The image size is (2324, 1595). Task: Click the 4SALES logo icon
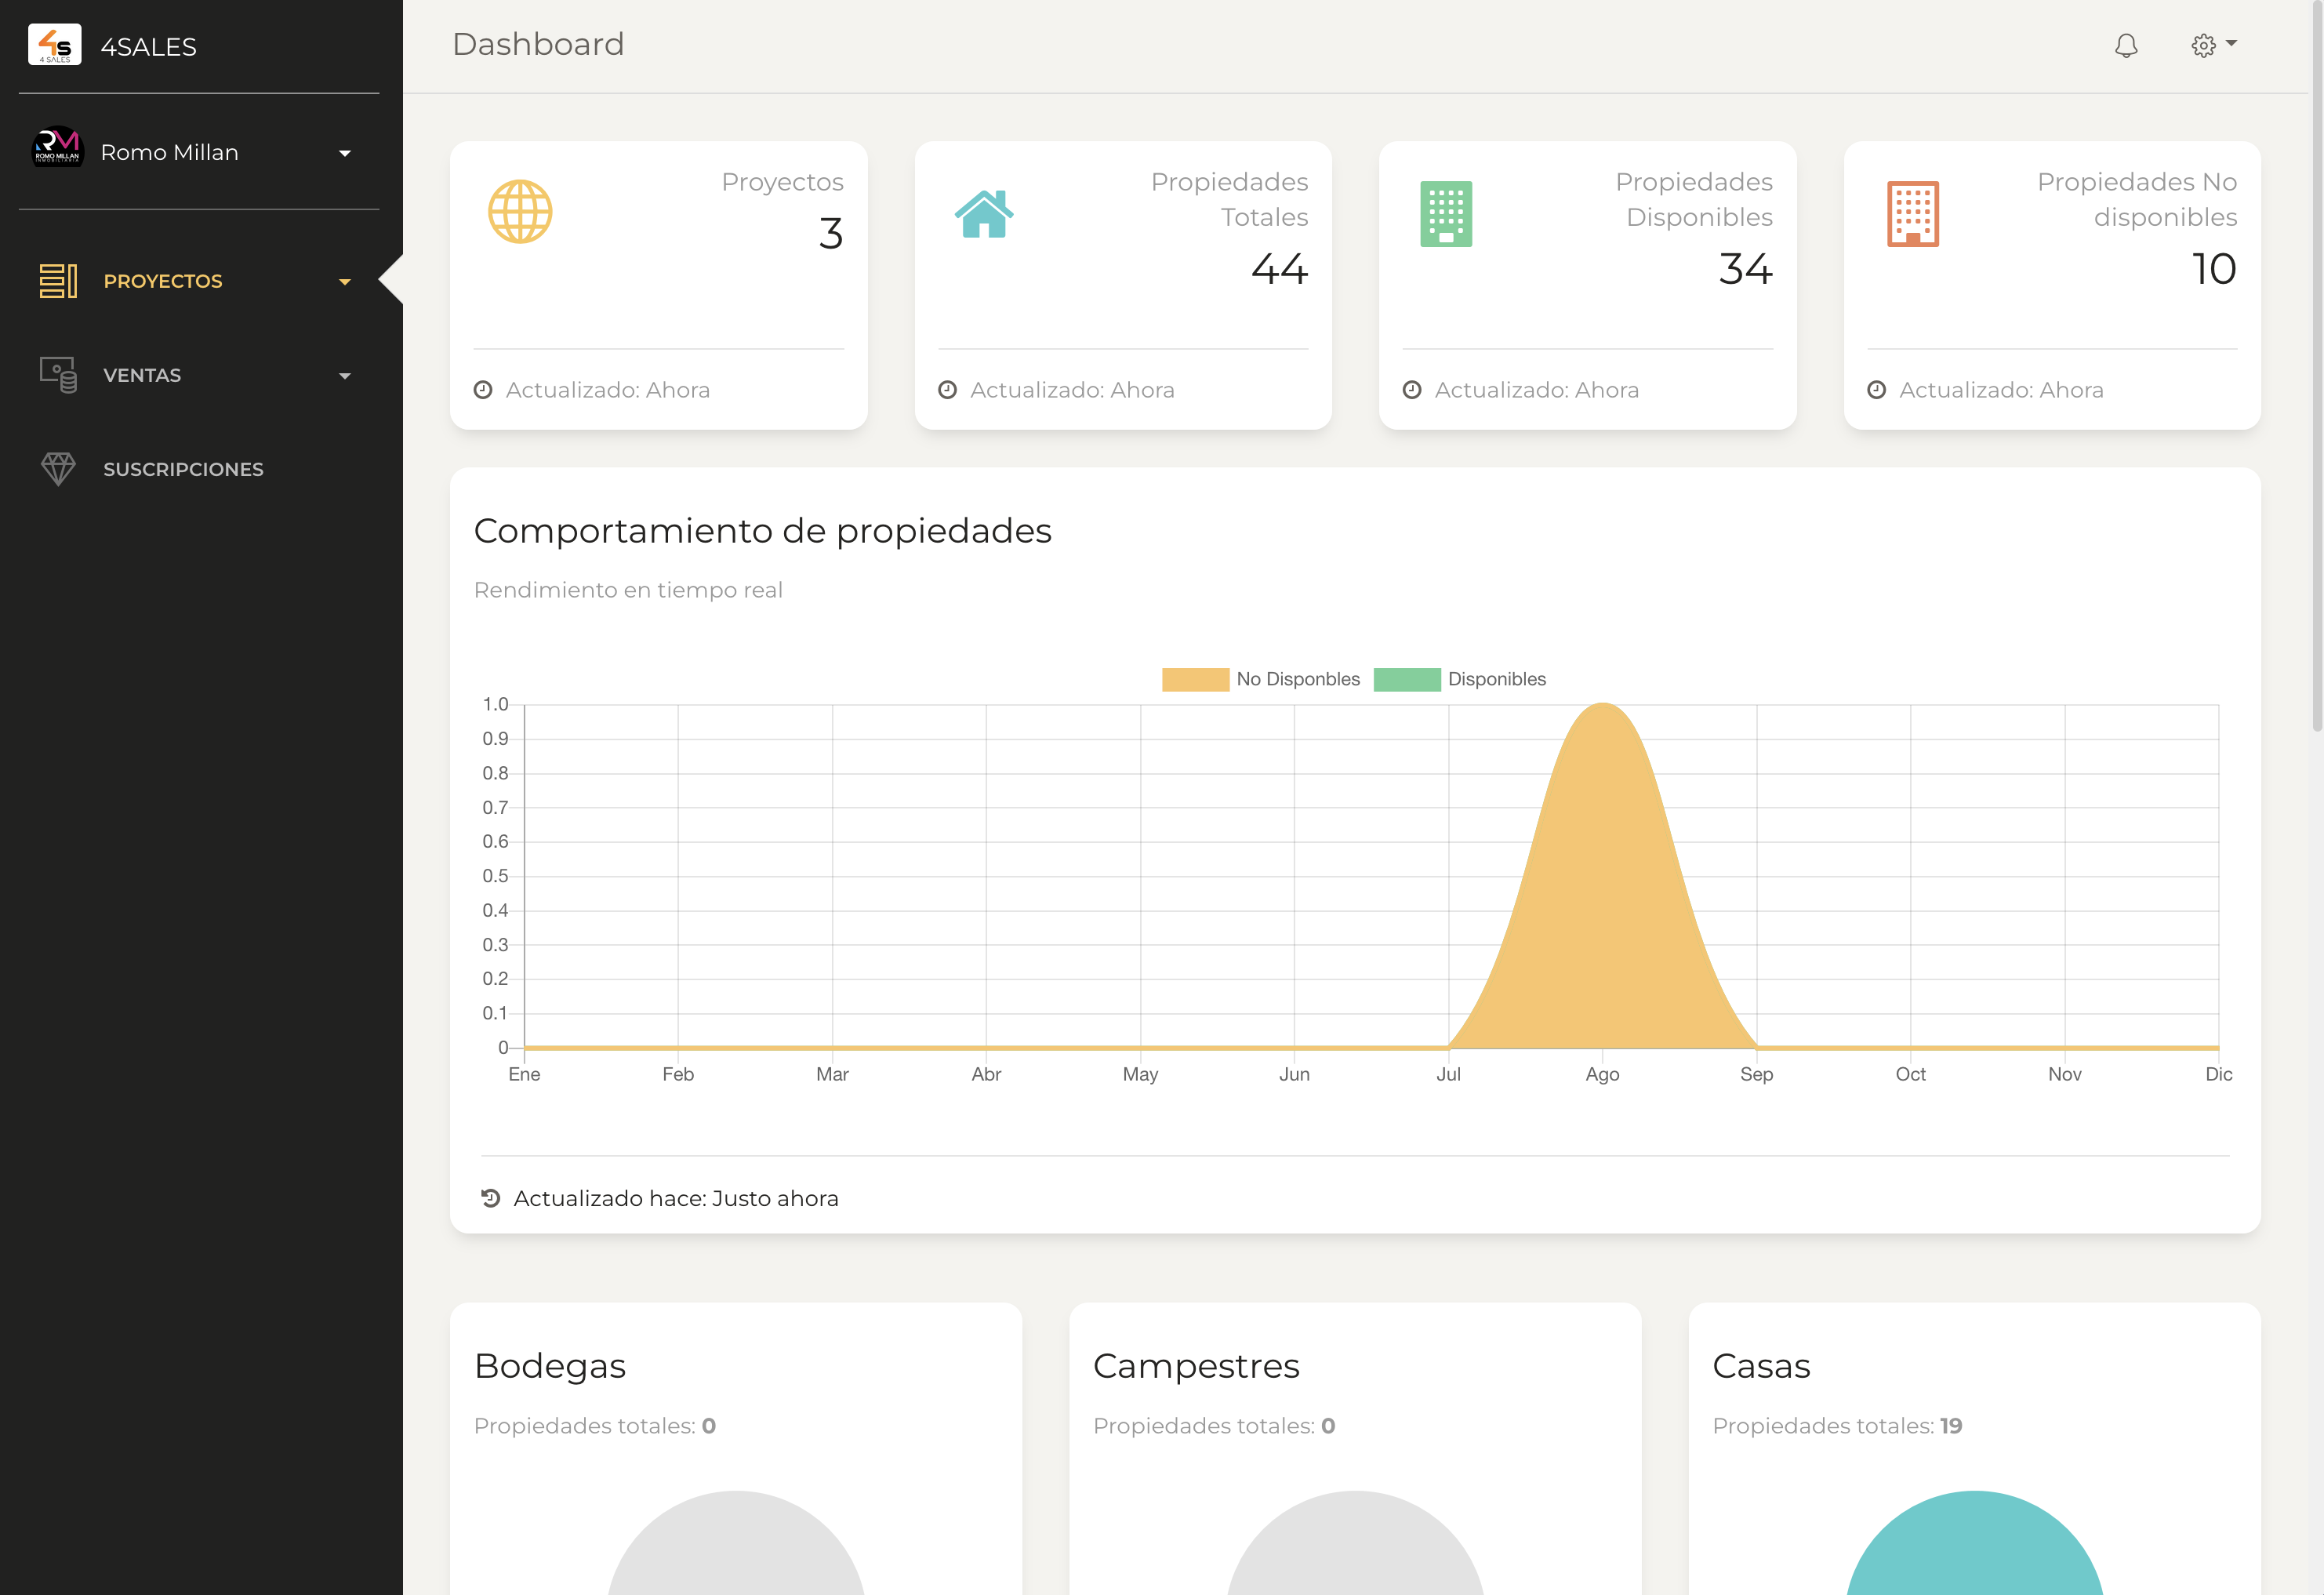coord(55,45)
